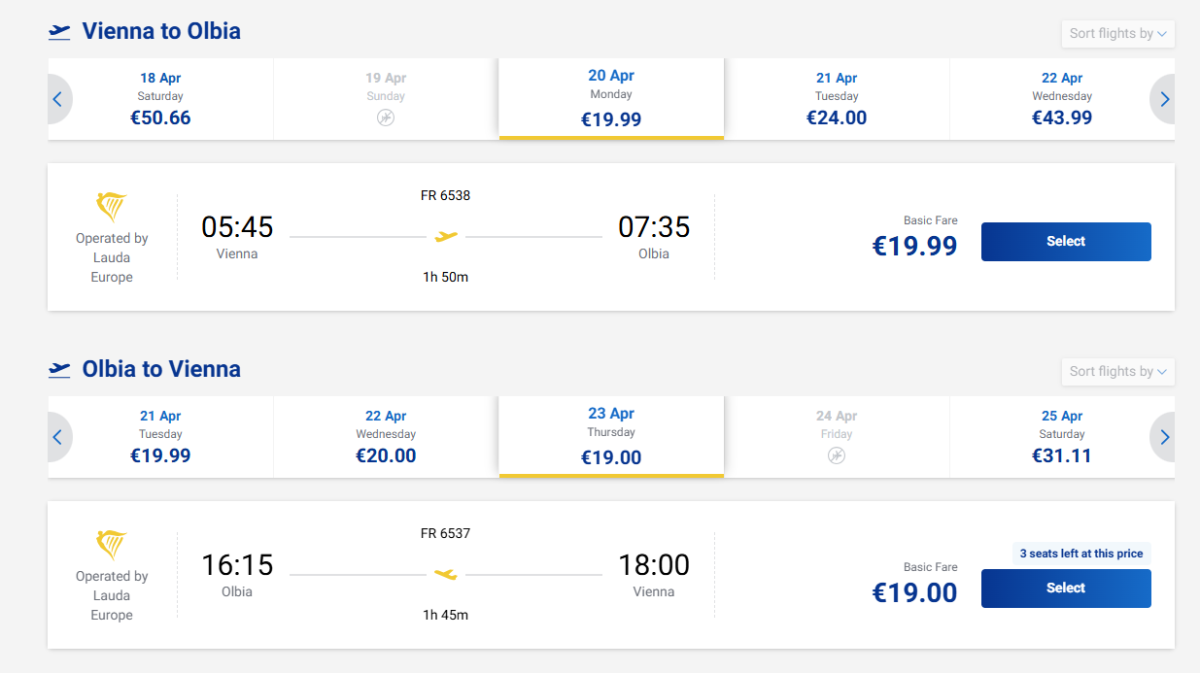Screen dimensions: 1200x673
Task: Click the plane icon beside Olbia to Vienna heading
Action: pyautogui.click(x=60, y=369)
